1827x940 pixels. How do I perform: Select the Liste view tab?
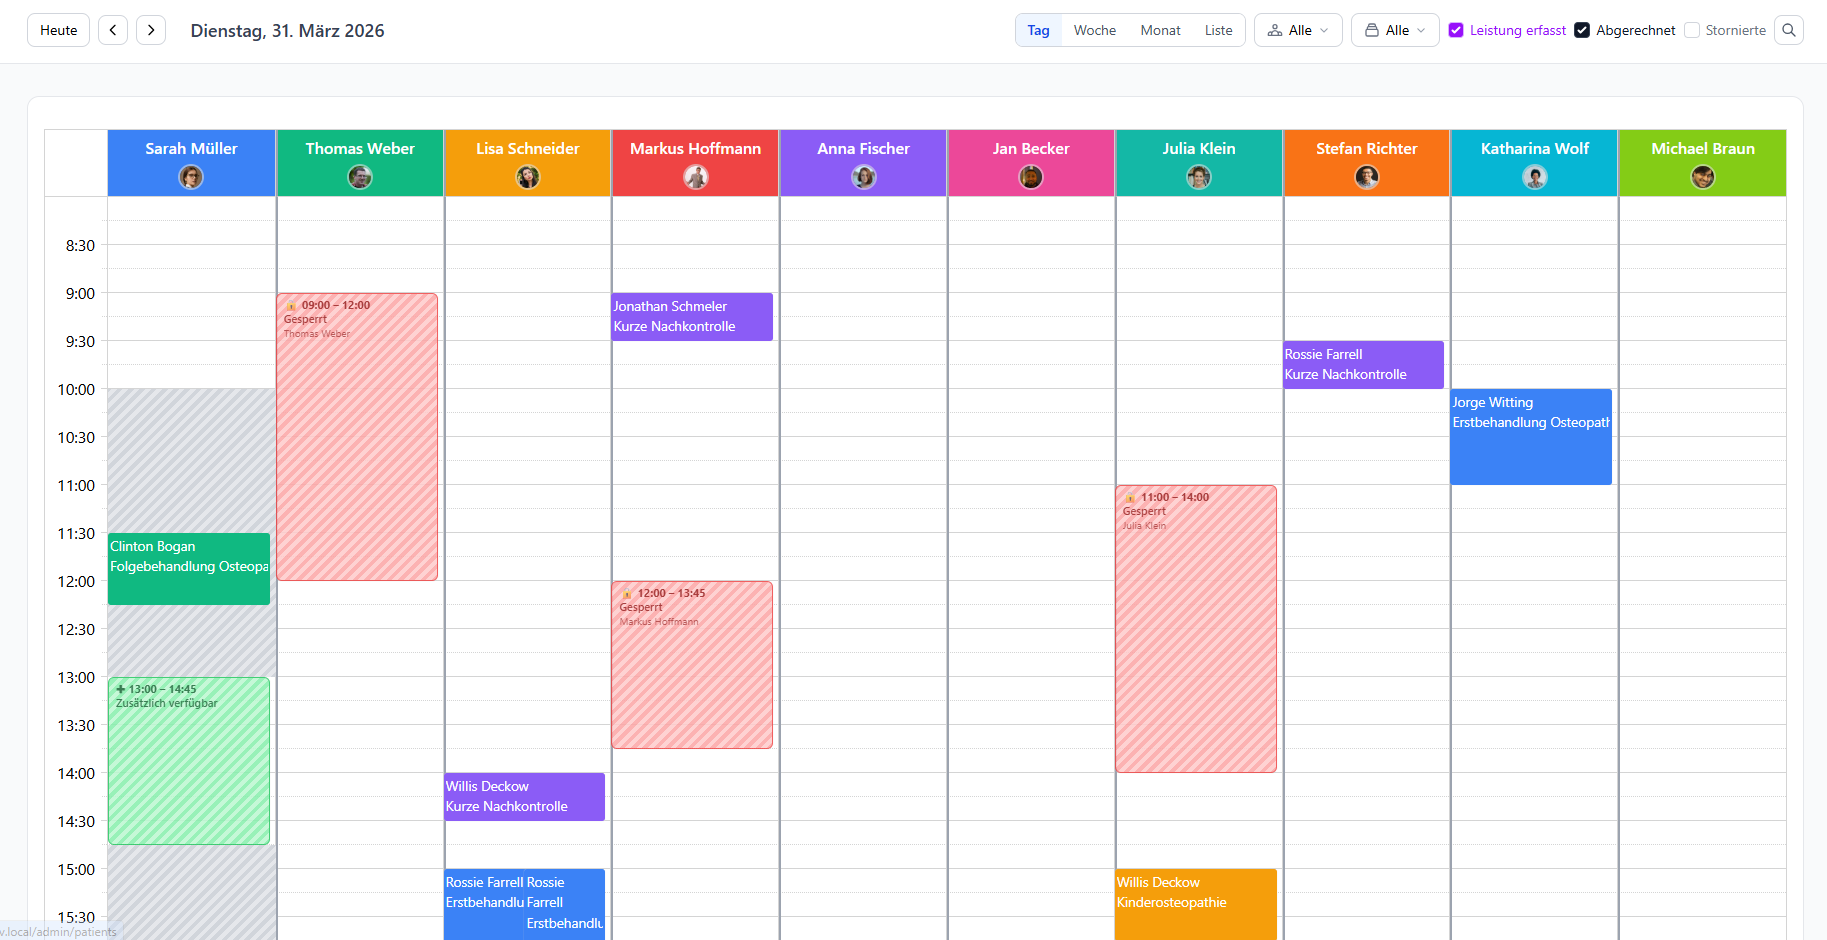coord(1218,30)
